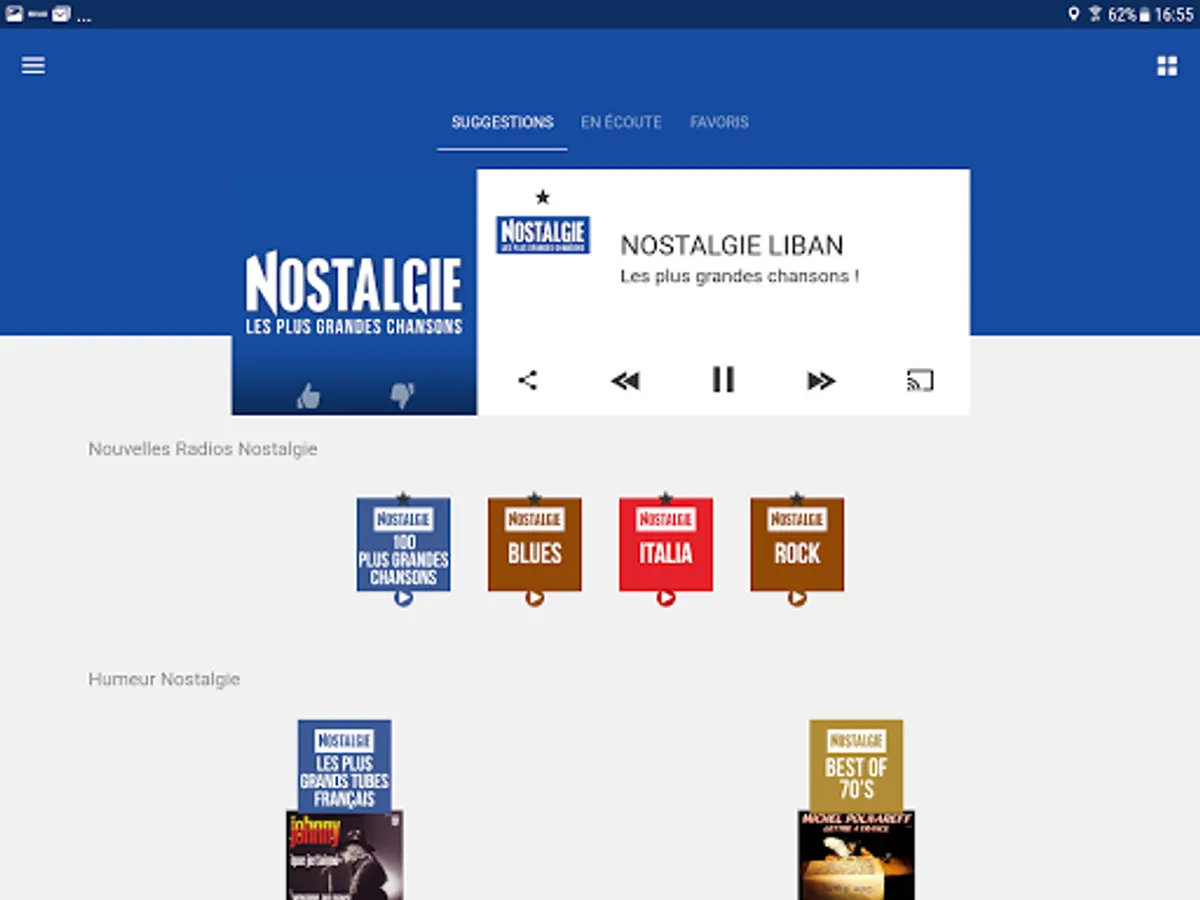Open the Nostalgie Italia radio tile
The width and height of the screenshot is (1200, 900).
666,545
